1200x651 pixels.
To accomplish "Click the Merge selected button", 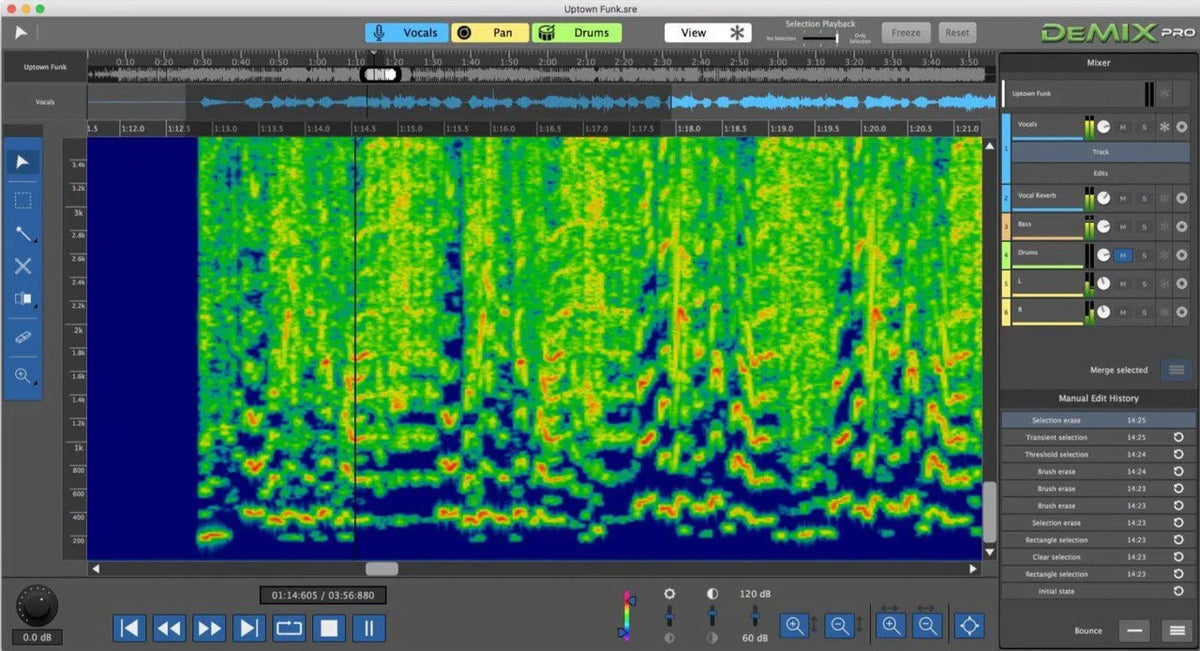I will click(1117, 369).
